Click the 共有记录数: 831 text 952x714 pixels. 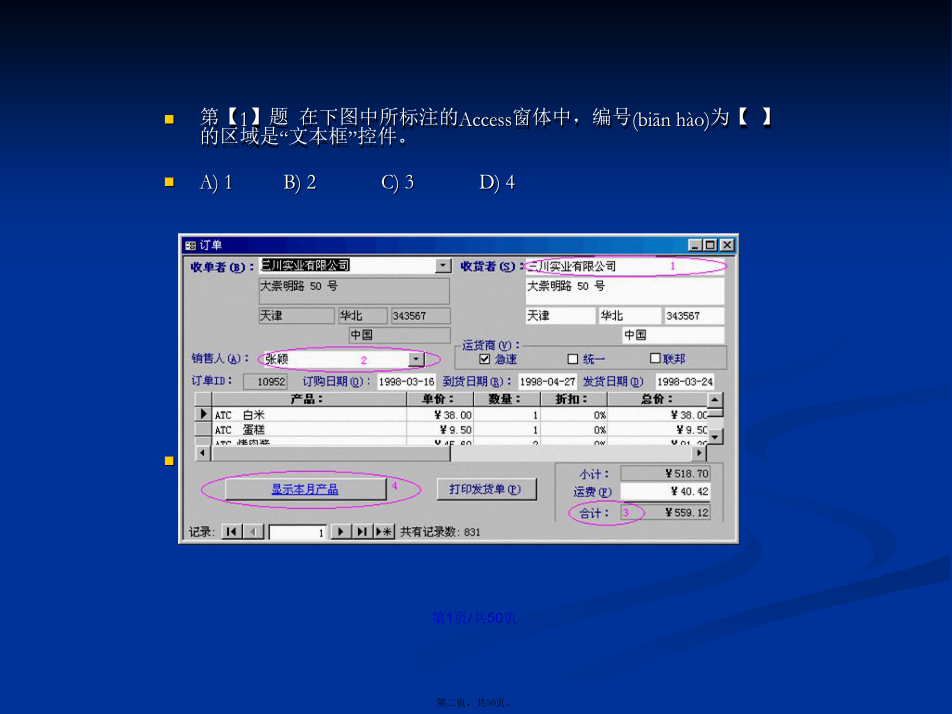pos(440,532)
